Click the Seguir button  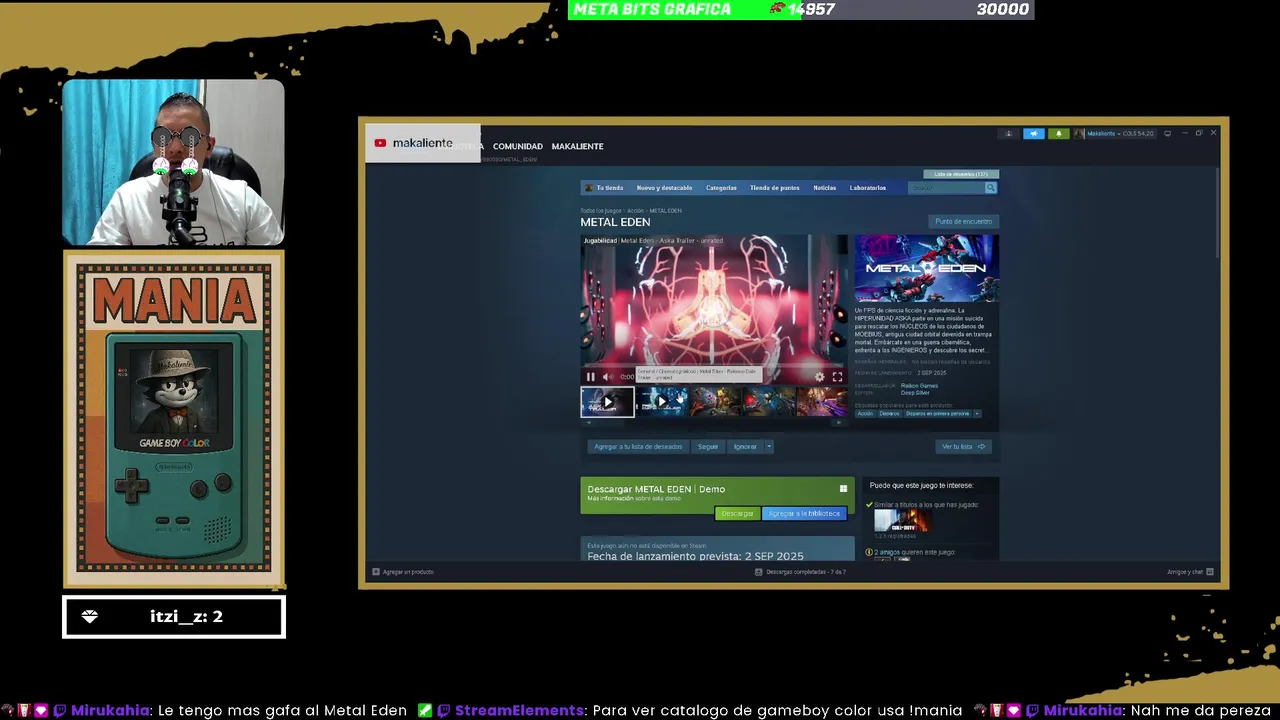tap(708, 447)
